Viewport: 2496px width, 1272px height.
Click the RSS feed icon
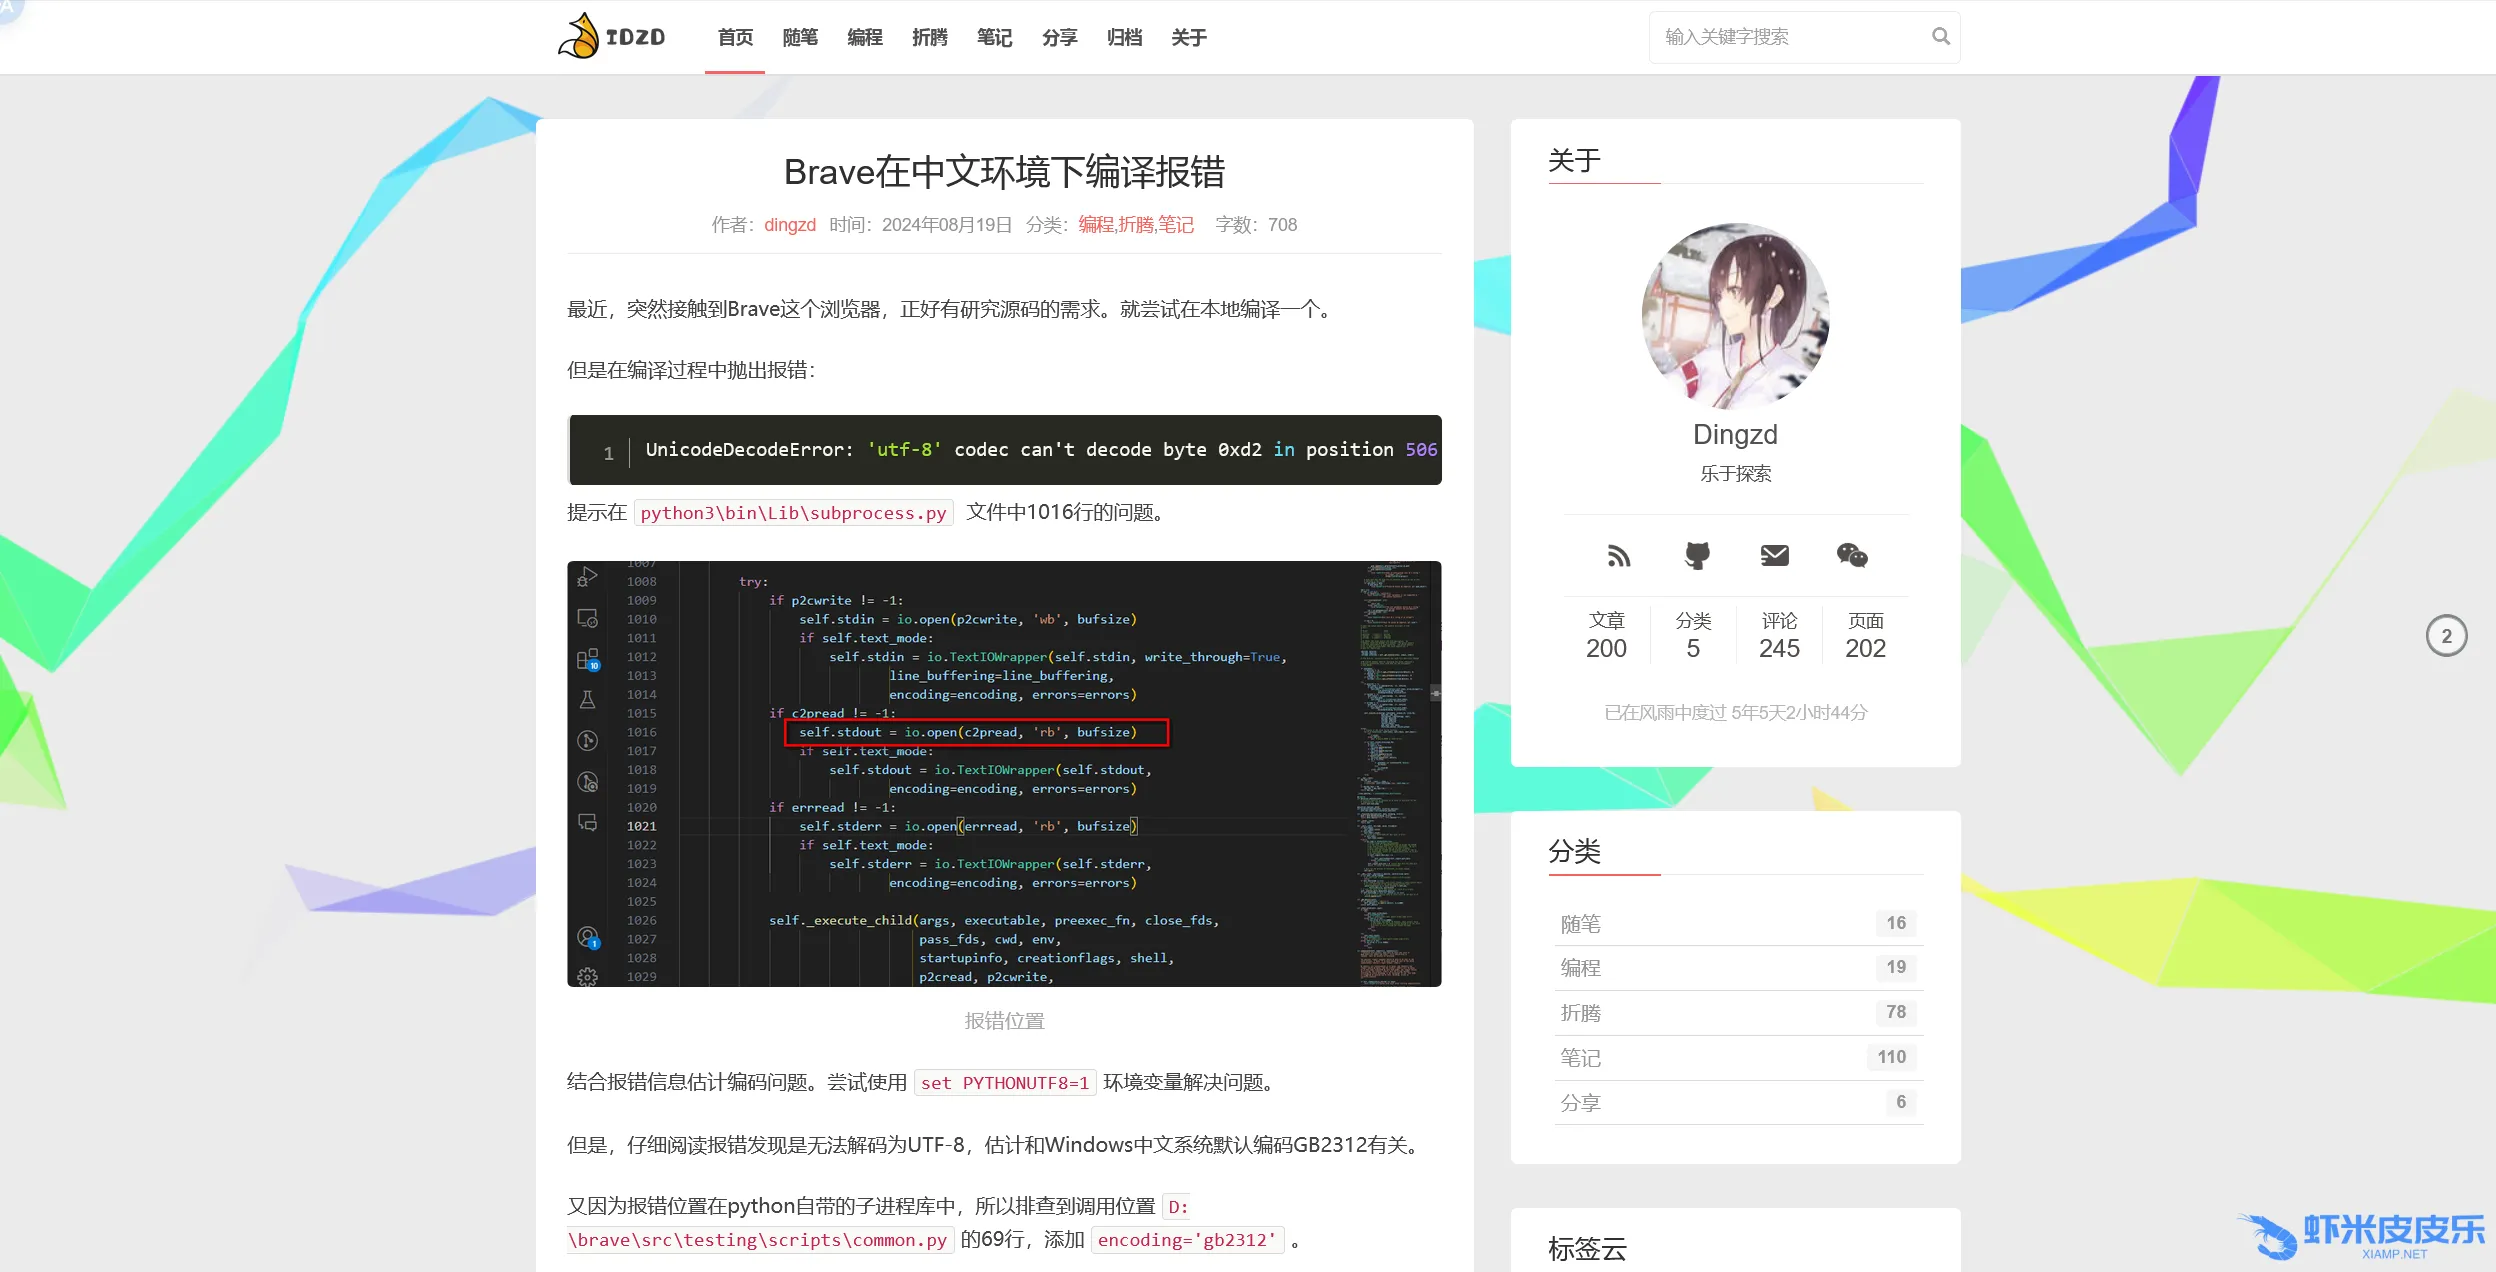tap(1618, 555)
